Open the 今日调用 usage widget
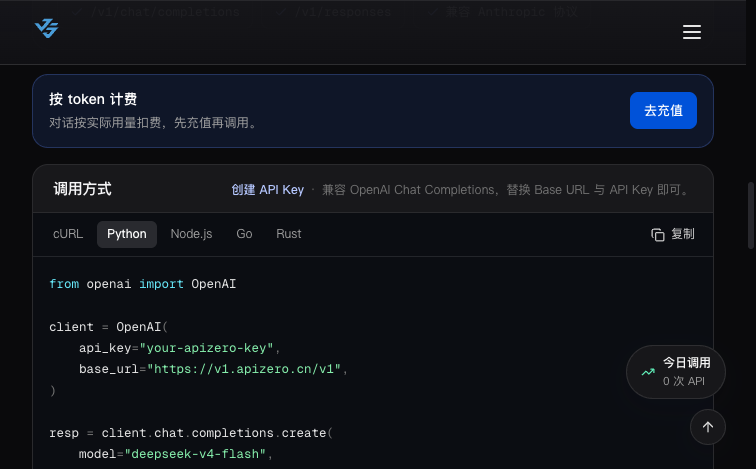 (675, 372)
